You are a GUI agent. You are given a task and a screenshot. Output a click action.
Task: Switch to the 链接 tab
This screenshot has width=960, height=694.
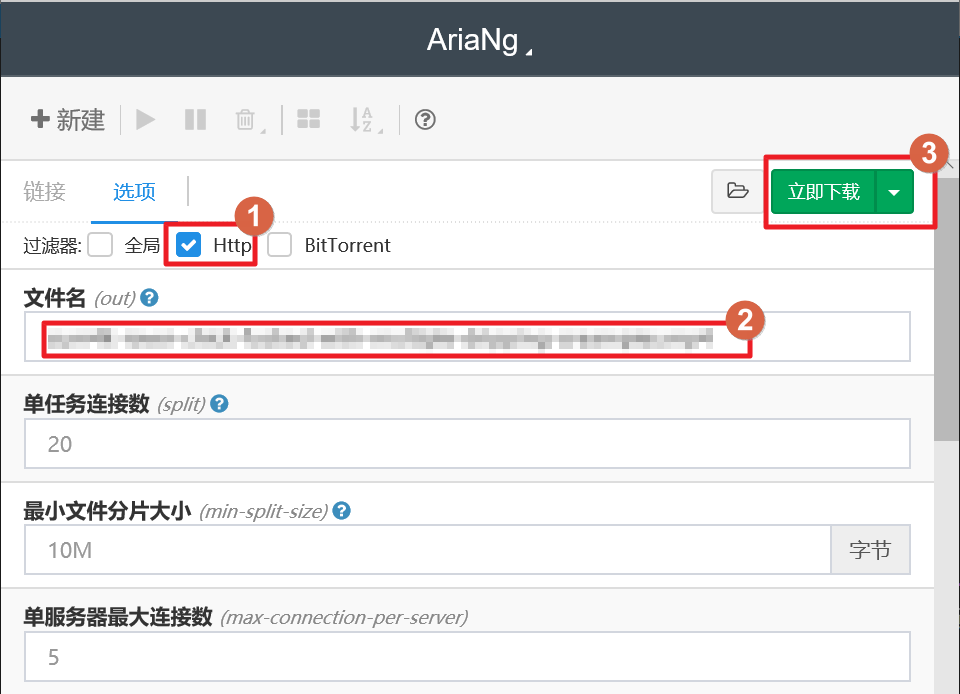click(x=44, y=191)
